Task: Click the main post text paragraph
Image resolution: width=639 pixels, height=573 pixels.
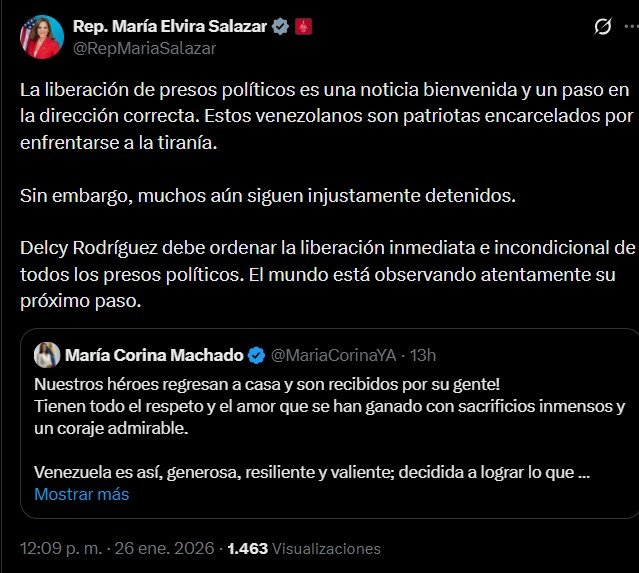Action: (x=320, y=115)
